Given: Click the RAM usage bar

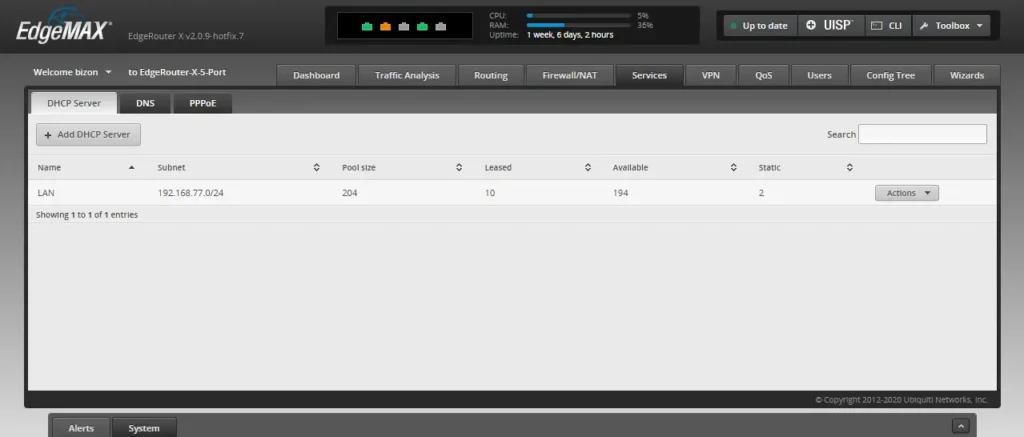Looking at the screenshot, I should 579,25.
